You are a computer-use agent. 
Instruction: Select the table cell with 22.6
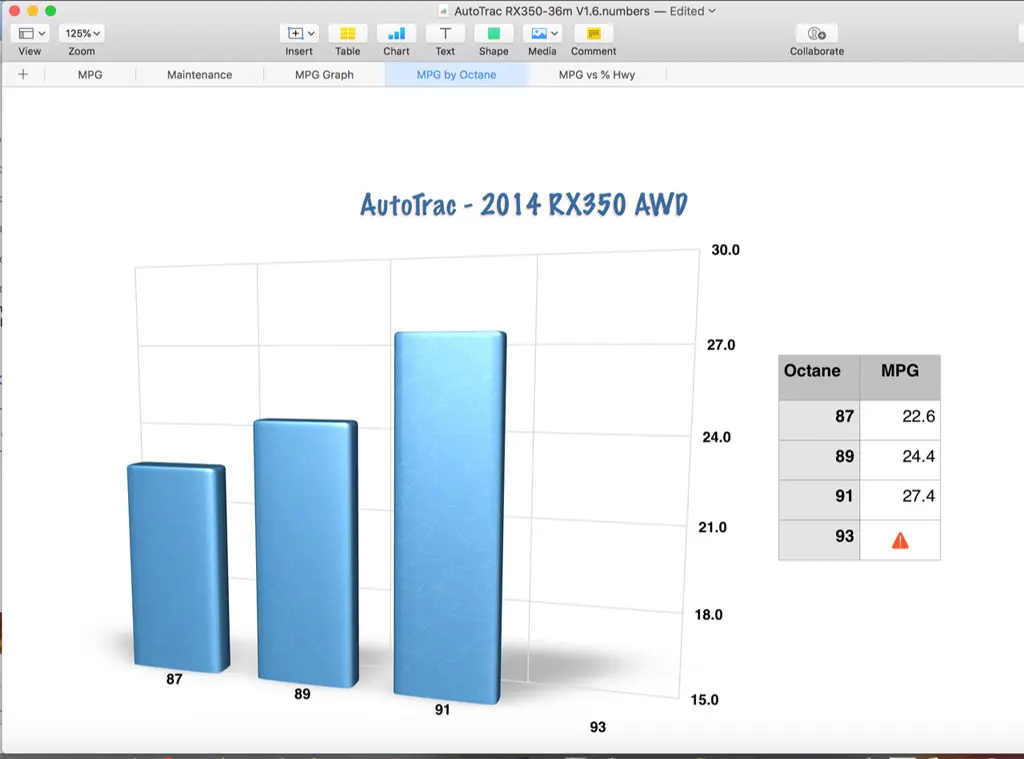(900, 419)
